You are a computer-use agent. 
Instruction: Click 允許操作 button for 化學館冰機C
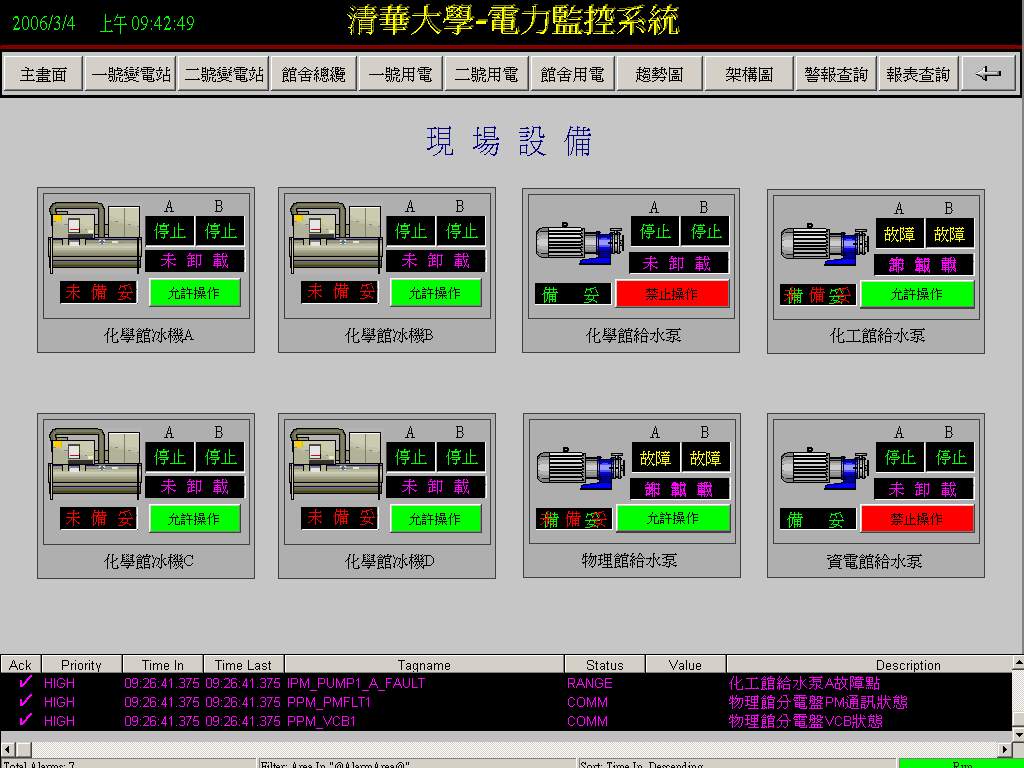click(195, 519)
